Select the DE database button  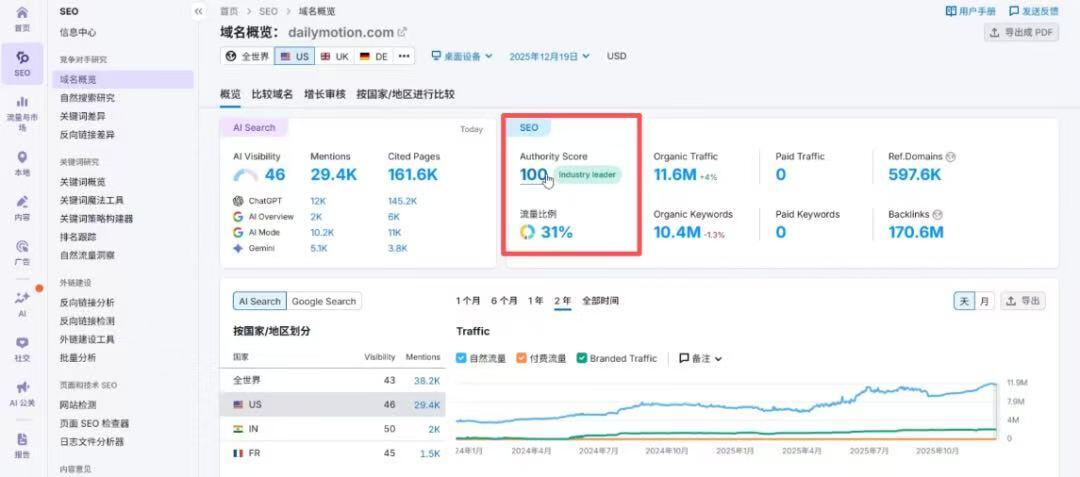[x=374, y=56]
